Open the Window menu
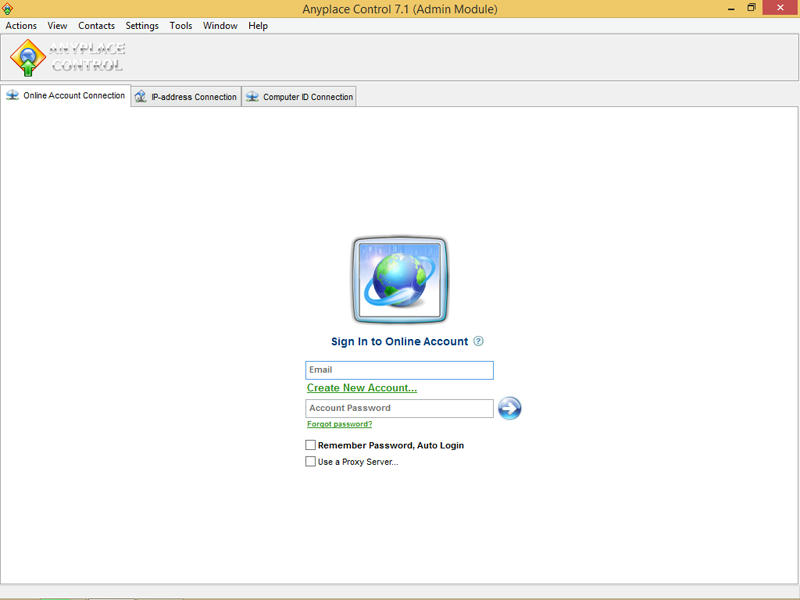This screenshot has height=600, width=800. (220, 26)
